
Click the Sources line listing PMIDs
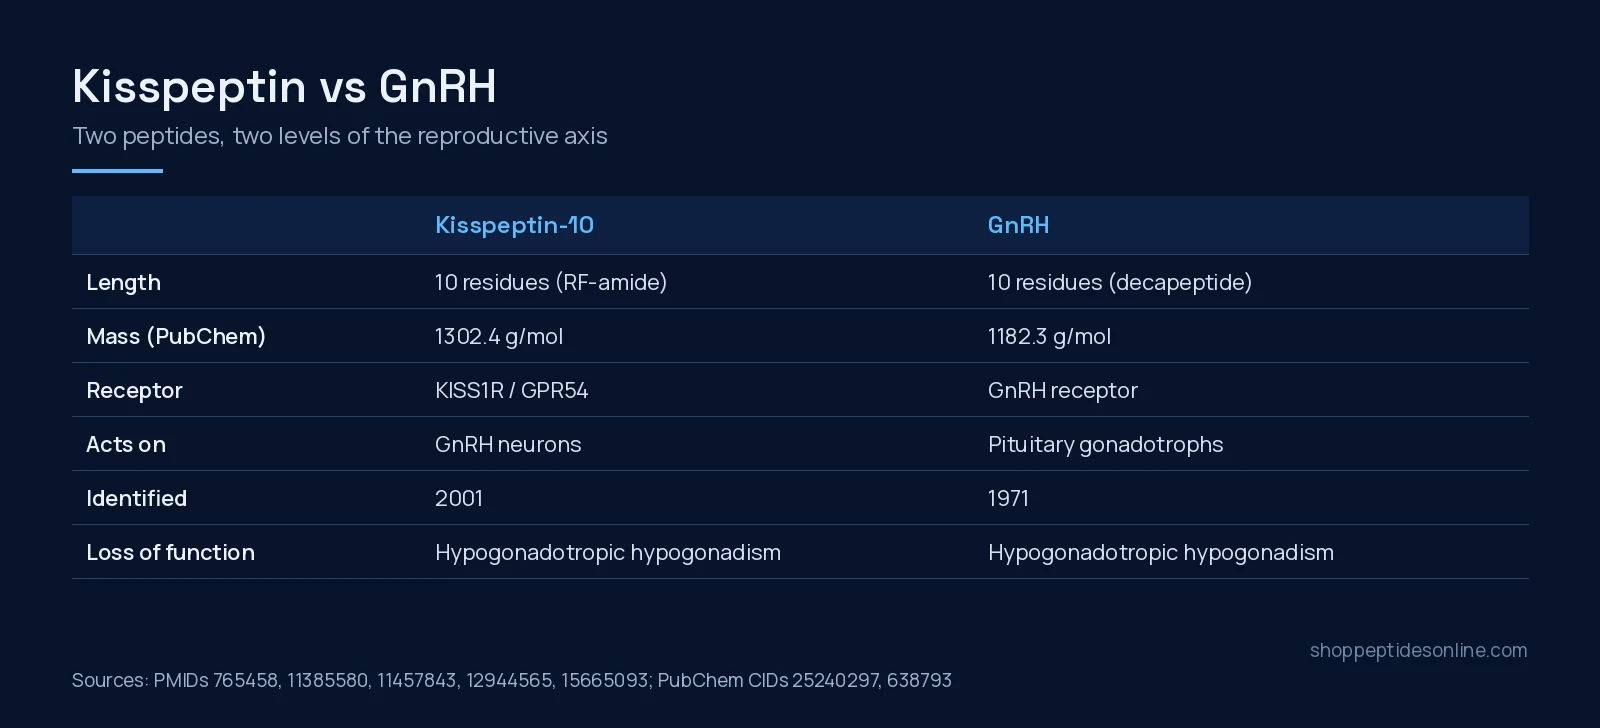[512, 681]
